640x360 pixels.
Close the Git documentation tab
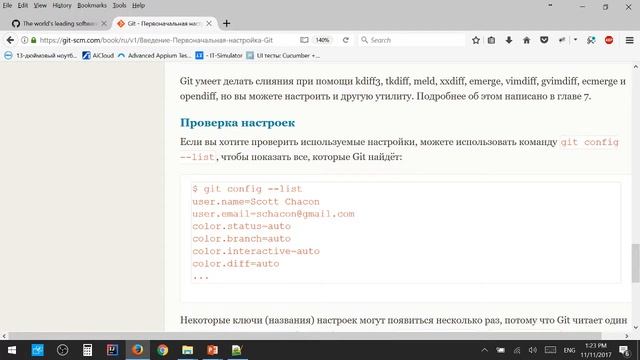tap(209, 24)
